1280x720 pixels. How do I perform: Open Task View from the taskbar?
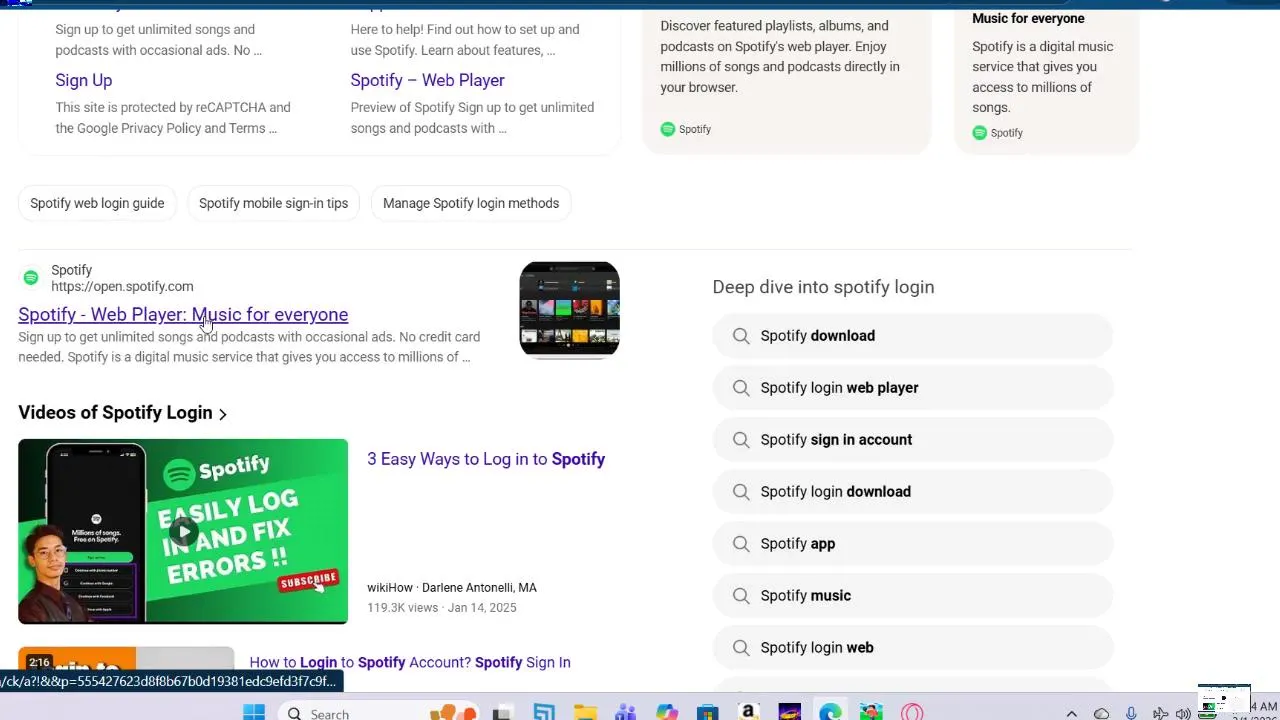502,712
